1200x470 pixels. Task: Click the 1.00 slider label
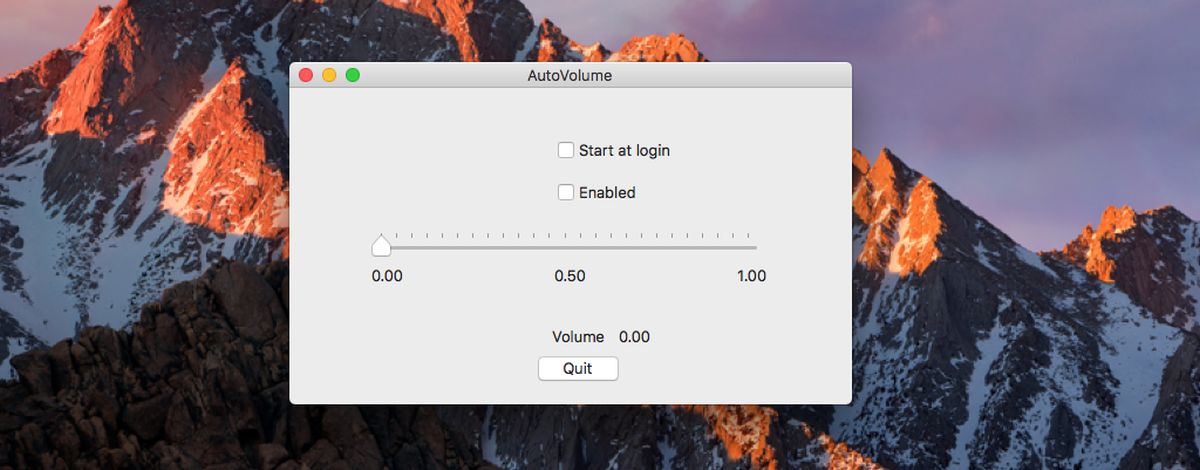pos(751,276)
